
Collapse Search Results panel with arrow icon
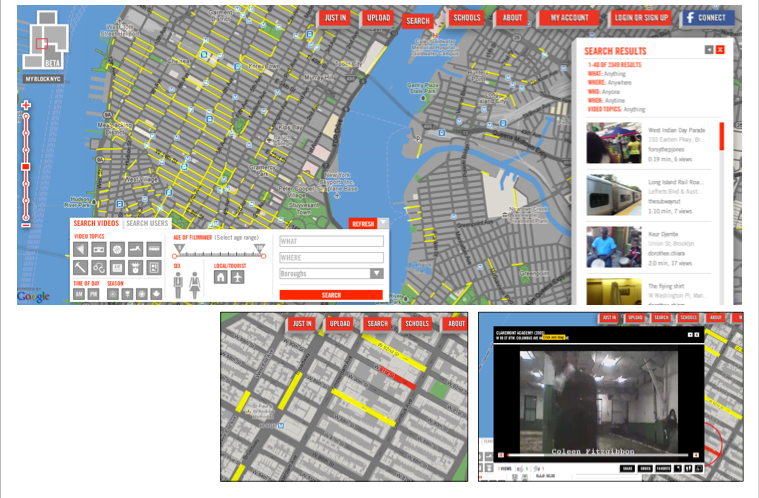(709, 49)
